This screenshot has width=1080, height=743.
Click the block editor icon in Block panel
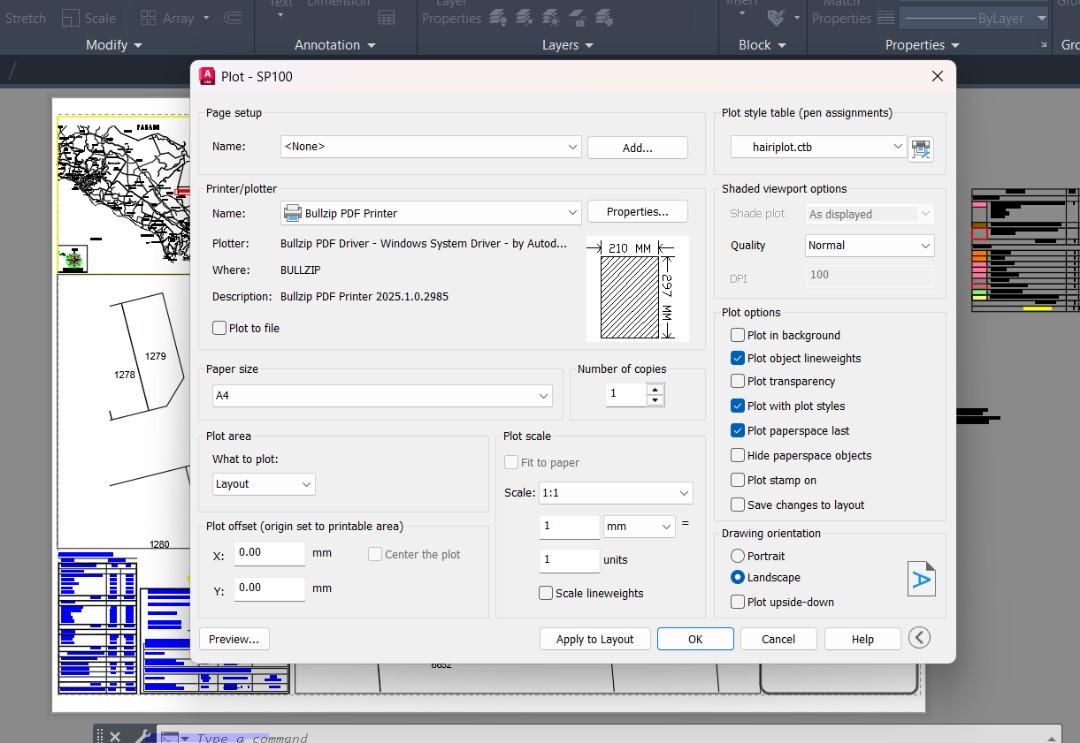coord(776,18)
